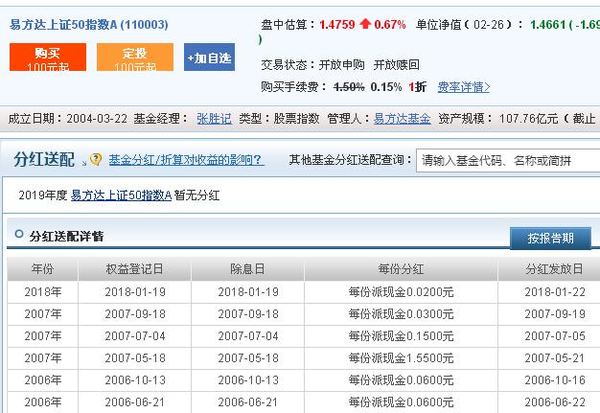Viewport: 600px width, 413px height.
Task: Click record date 2018-01-19 cell
Action: (x=135, y=292)
